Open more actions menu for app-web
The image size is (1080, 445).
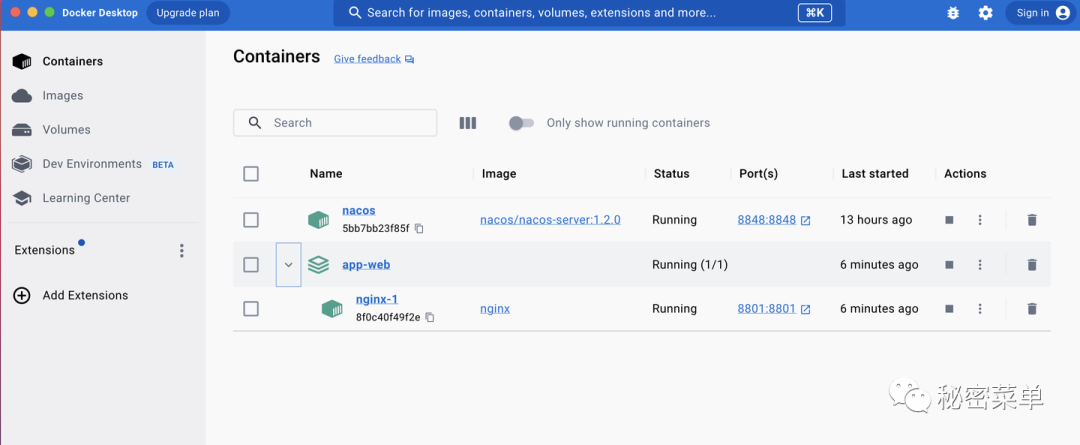coord(979,265)
